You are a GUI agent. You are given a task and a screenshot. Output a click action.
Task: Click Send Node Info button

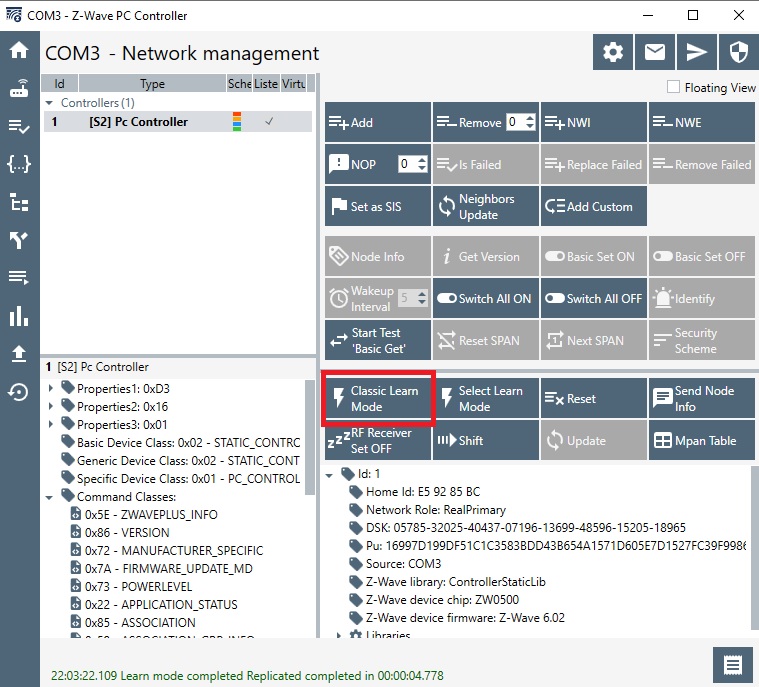(701, 398)
